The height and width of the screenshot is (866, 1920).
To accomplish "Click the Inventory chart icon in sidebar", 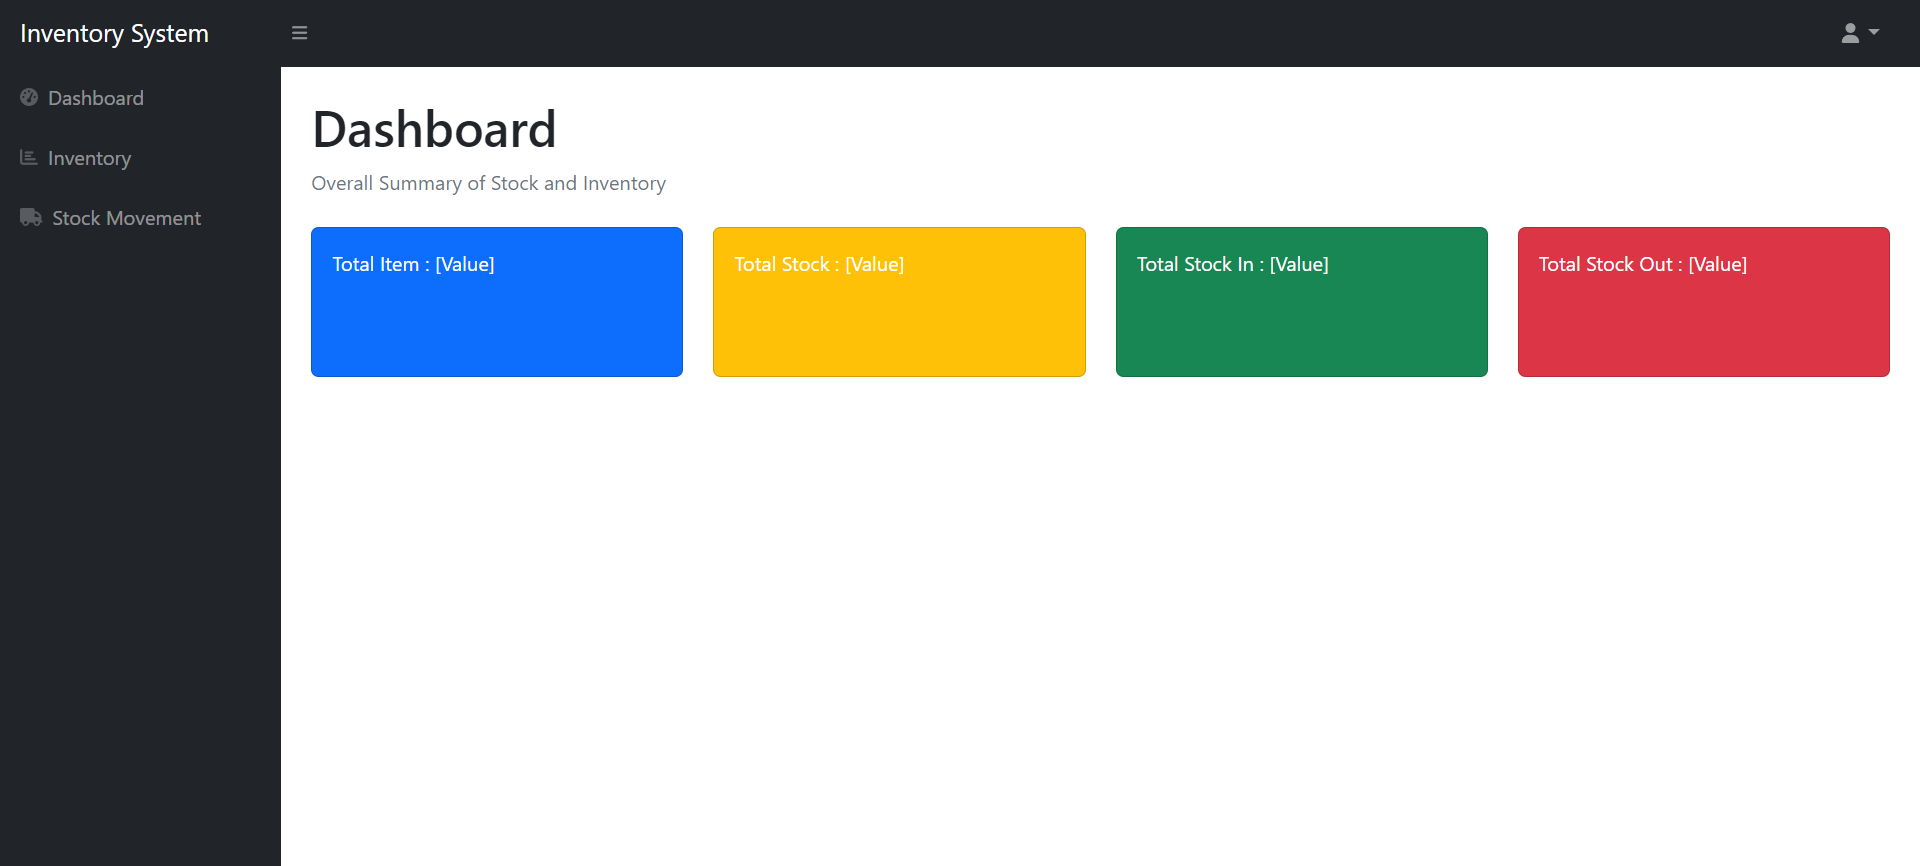I will click(29, 158).
